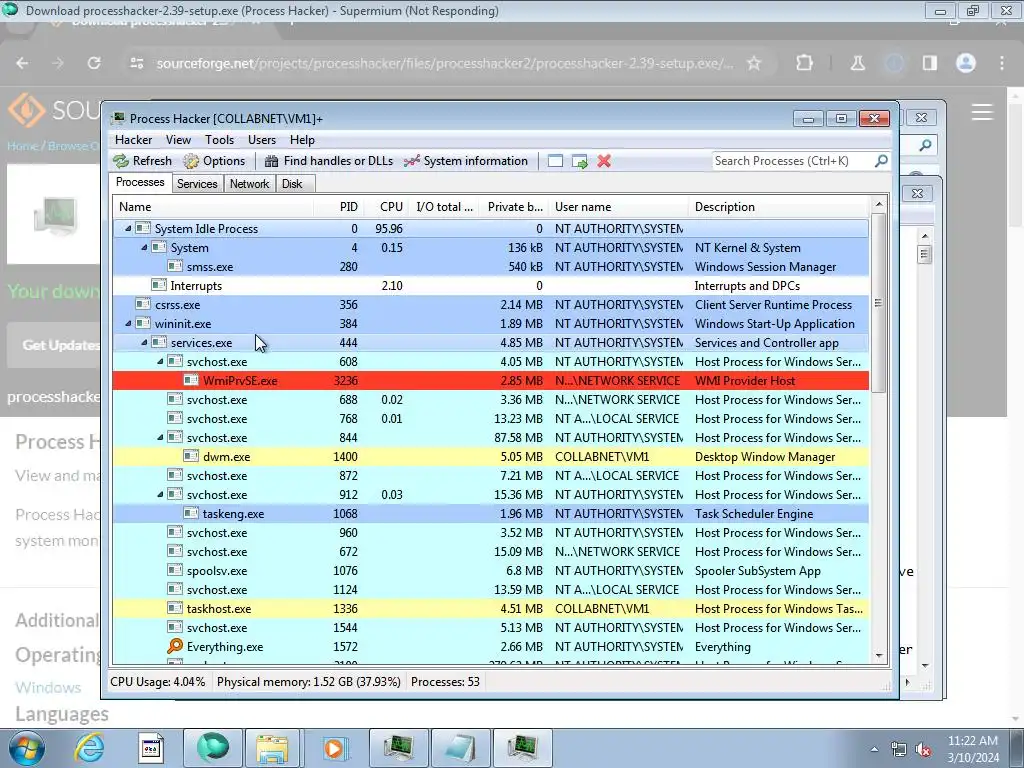The image size is (1024, 768).
Task: Open the browser three-dot menu
Action: pyautogui.click(x=1002, y=63)
